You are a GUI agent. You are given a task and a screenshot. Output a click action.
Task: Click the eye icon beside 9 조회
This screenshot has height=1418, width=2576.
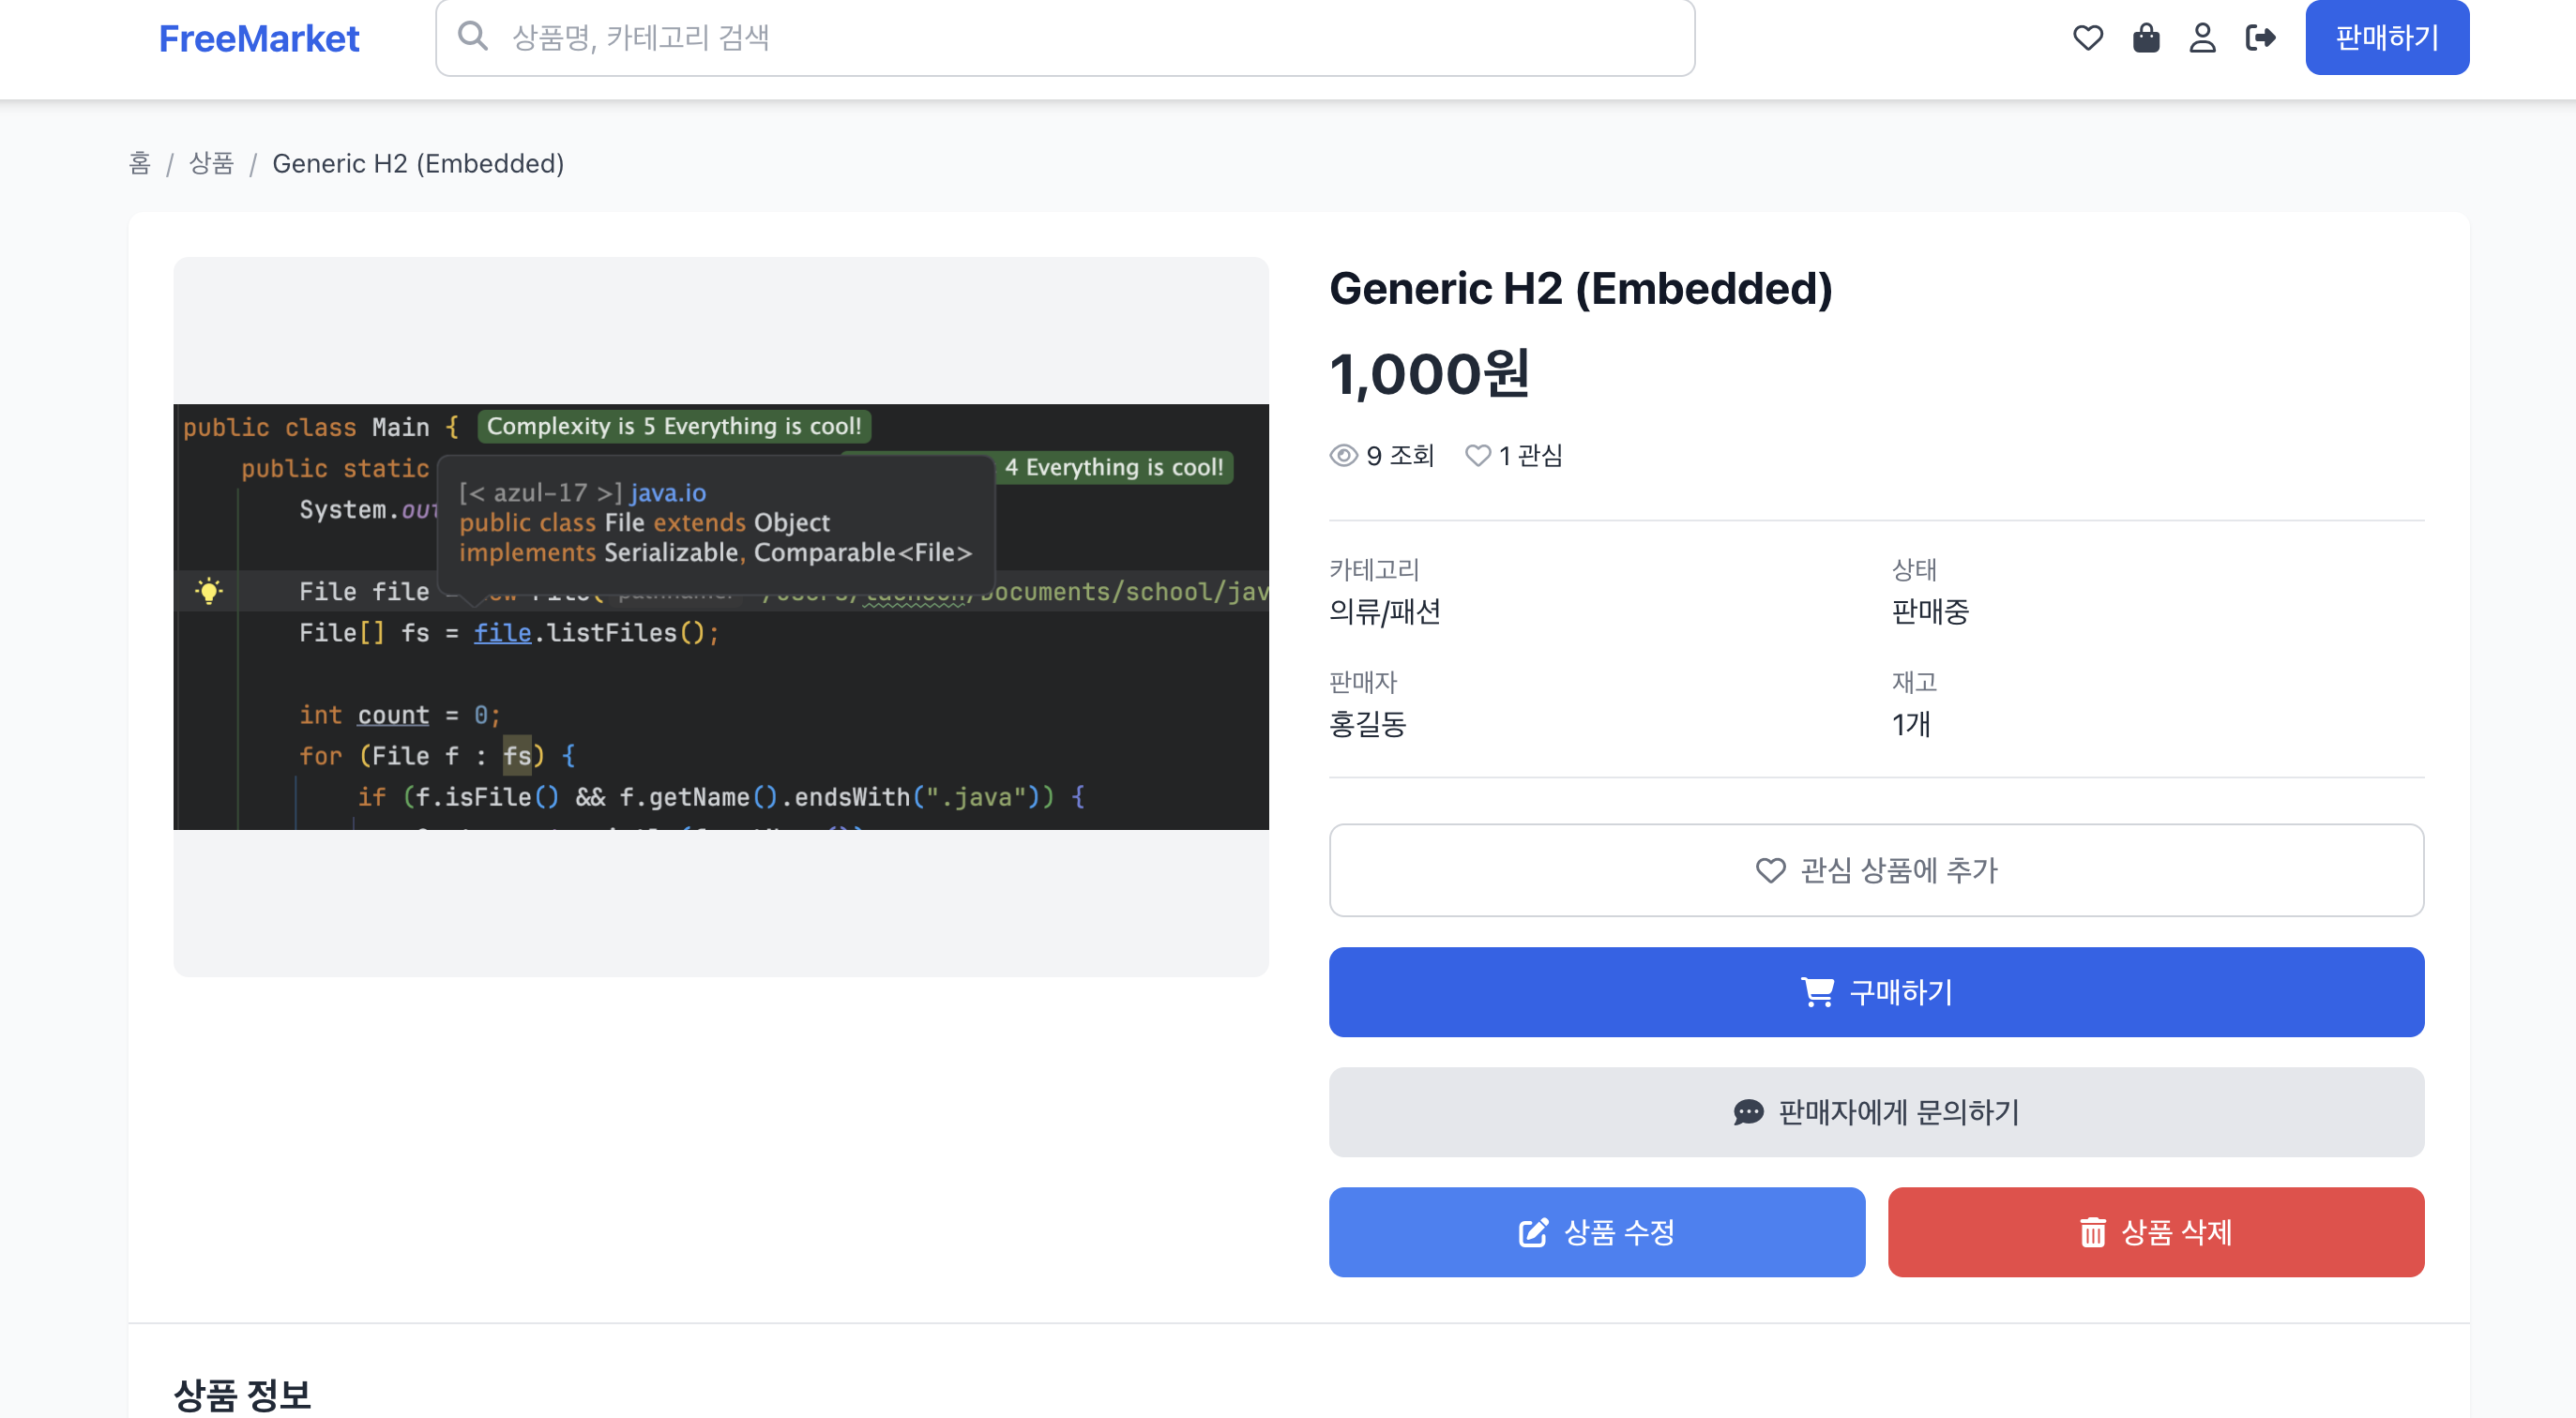[x=1343, y=456]
